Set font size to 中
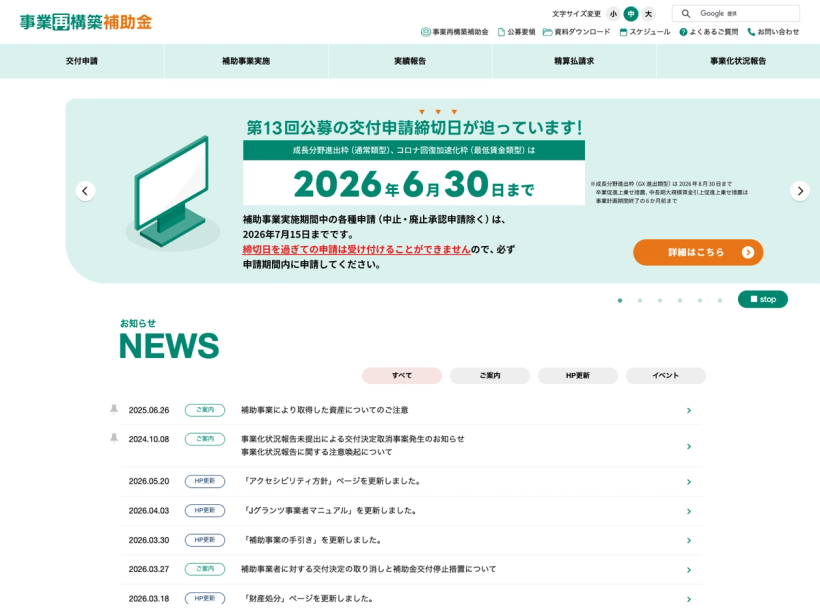Viewport: 820px width, 615px height. click(x=631, y=14)
